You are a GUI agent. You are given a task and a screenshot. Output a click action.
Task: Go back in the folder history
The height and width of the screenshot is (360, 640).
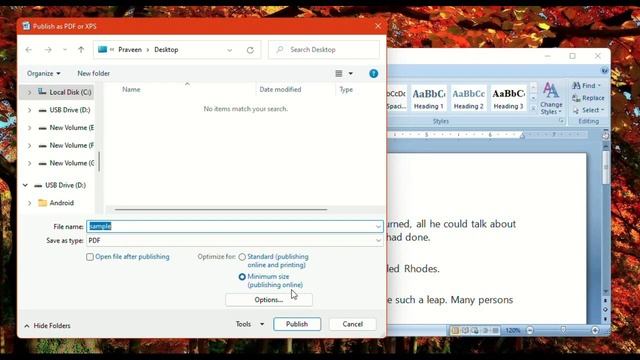(x=29, y=50)
